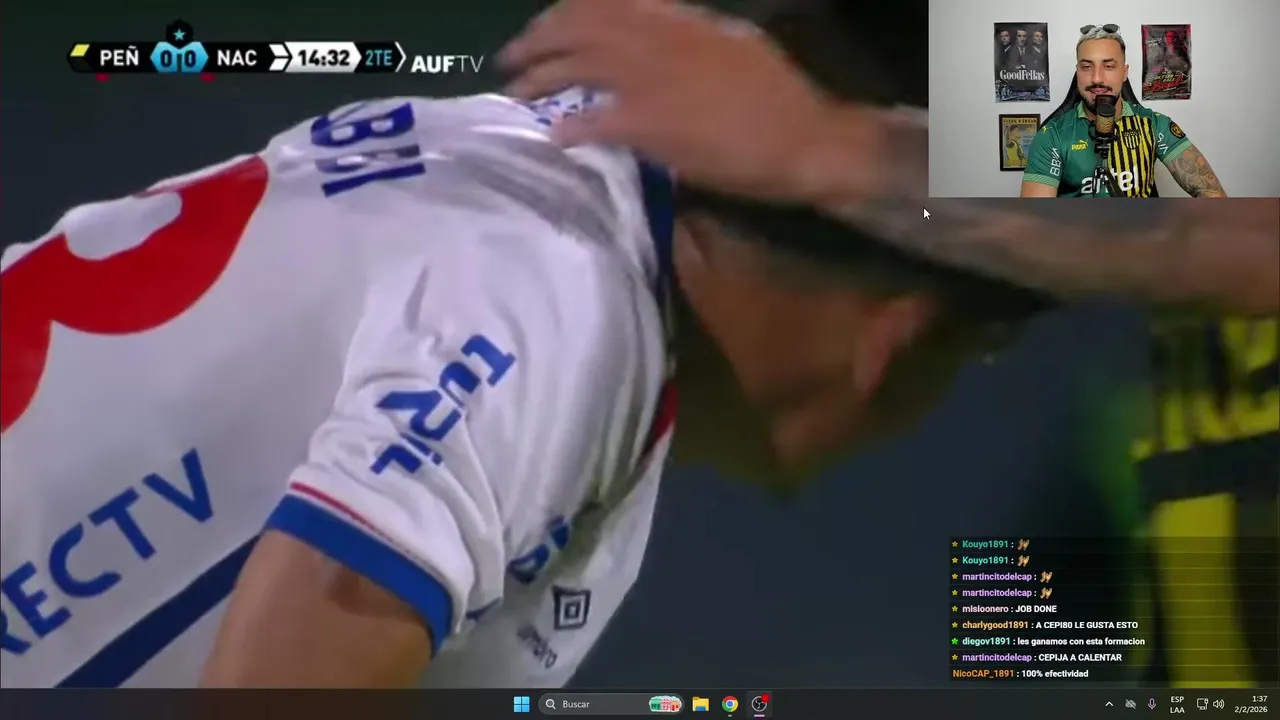Click the microphone tray icon
The image size is (1280, 720).
coord(1152,704)
